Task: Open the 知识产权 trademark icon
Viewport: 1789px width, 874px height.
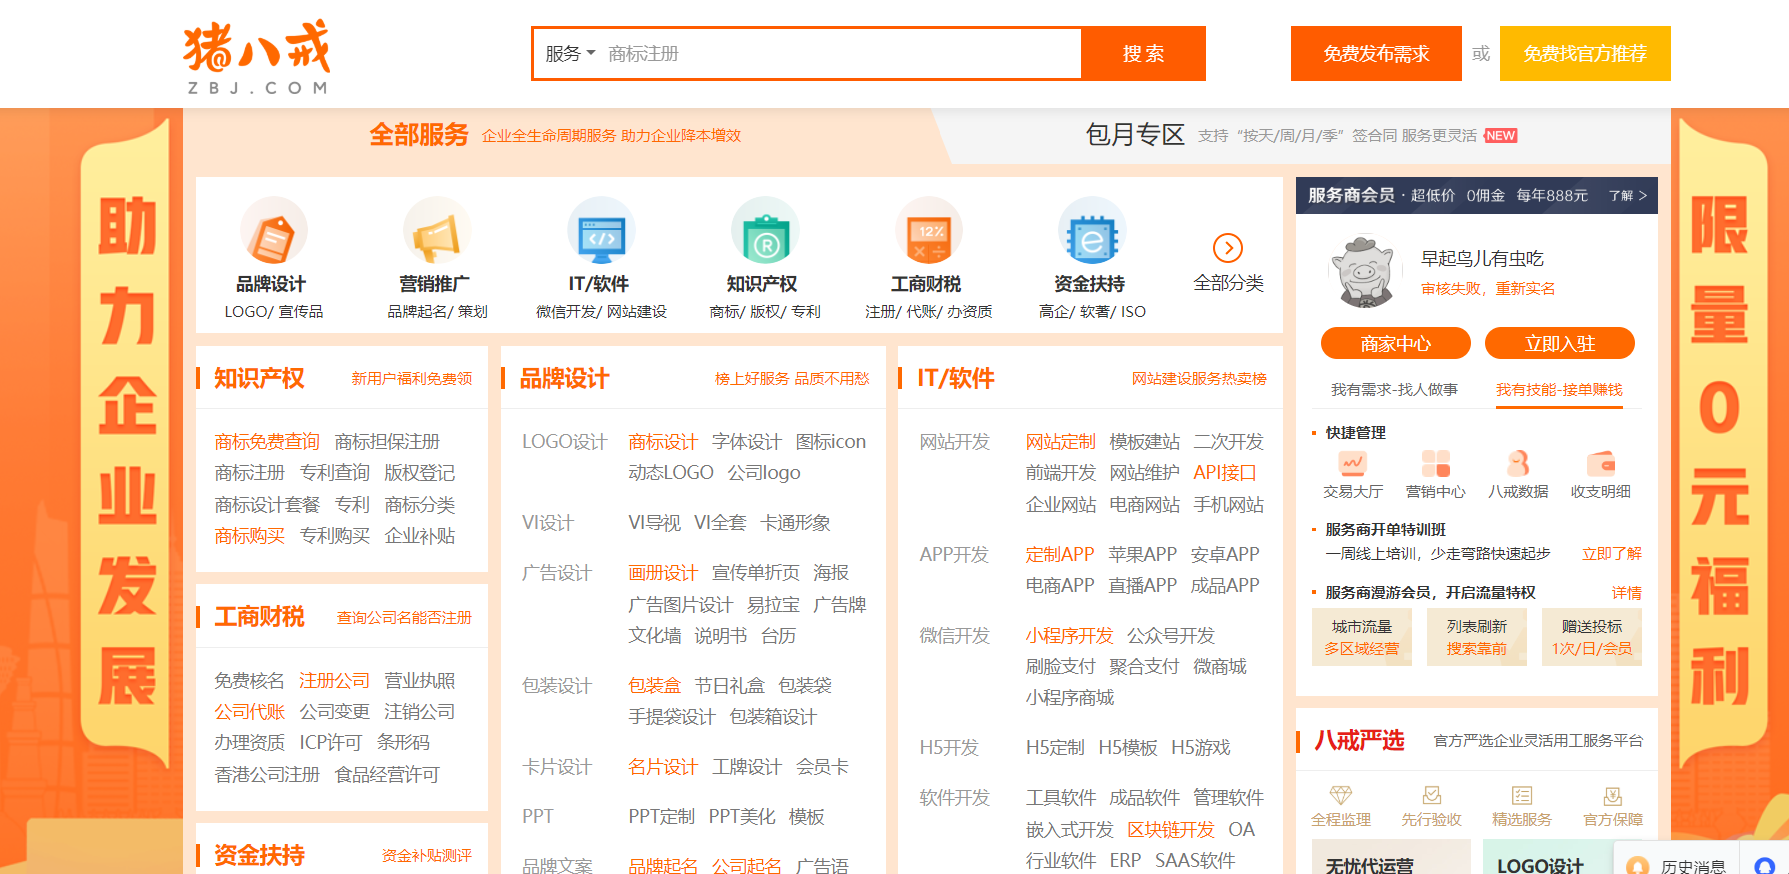Action: (764, 232)
